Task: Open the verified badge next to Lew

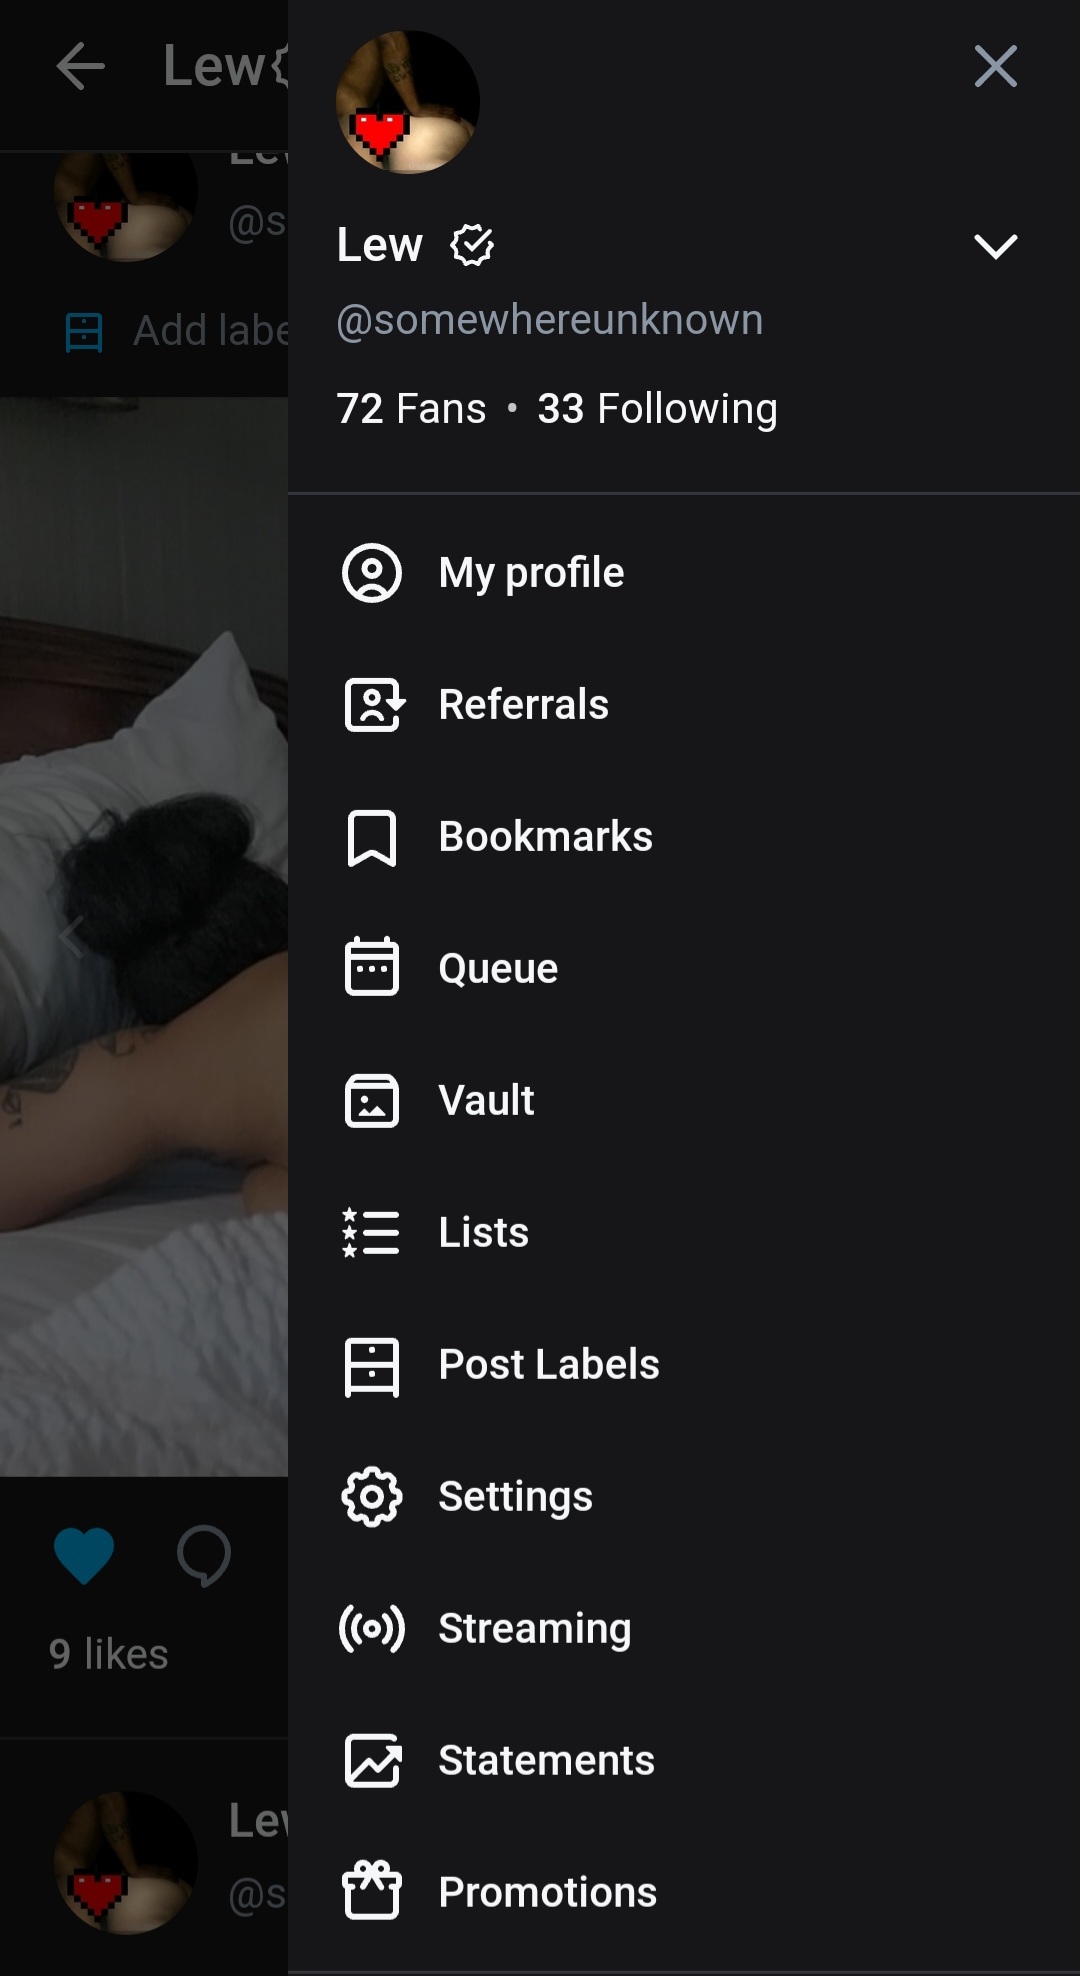Action: click(x=472, y=245)
